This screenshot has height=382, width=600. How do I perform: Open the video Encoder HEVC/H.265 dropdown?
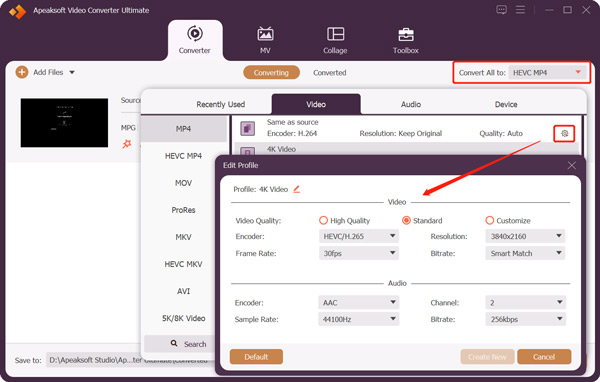click(x=359, y=236)
